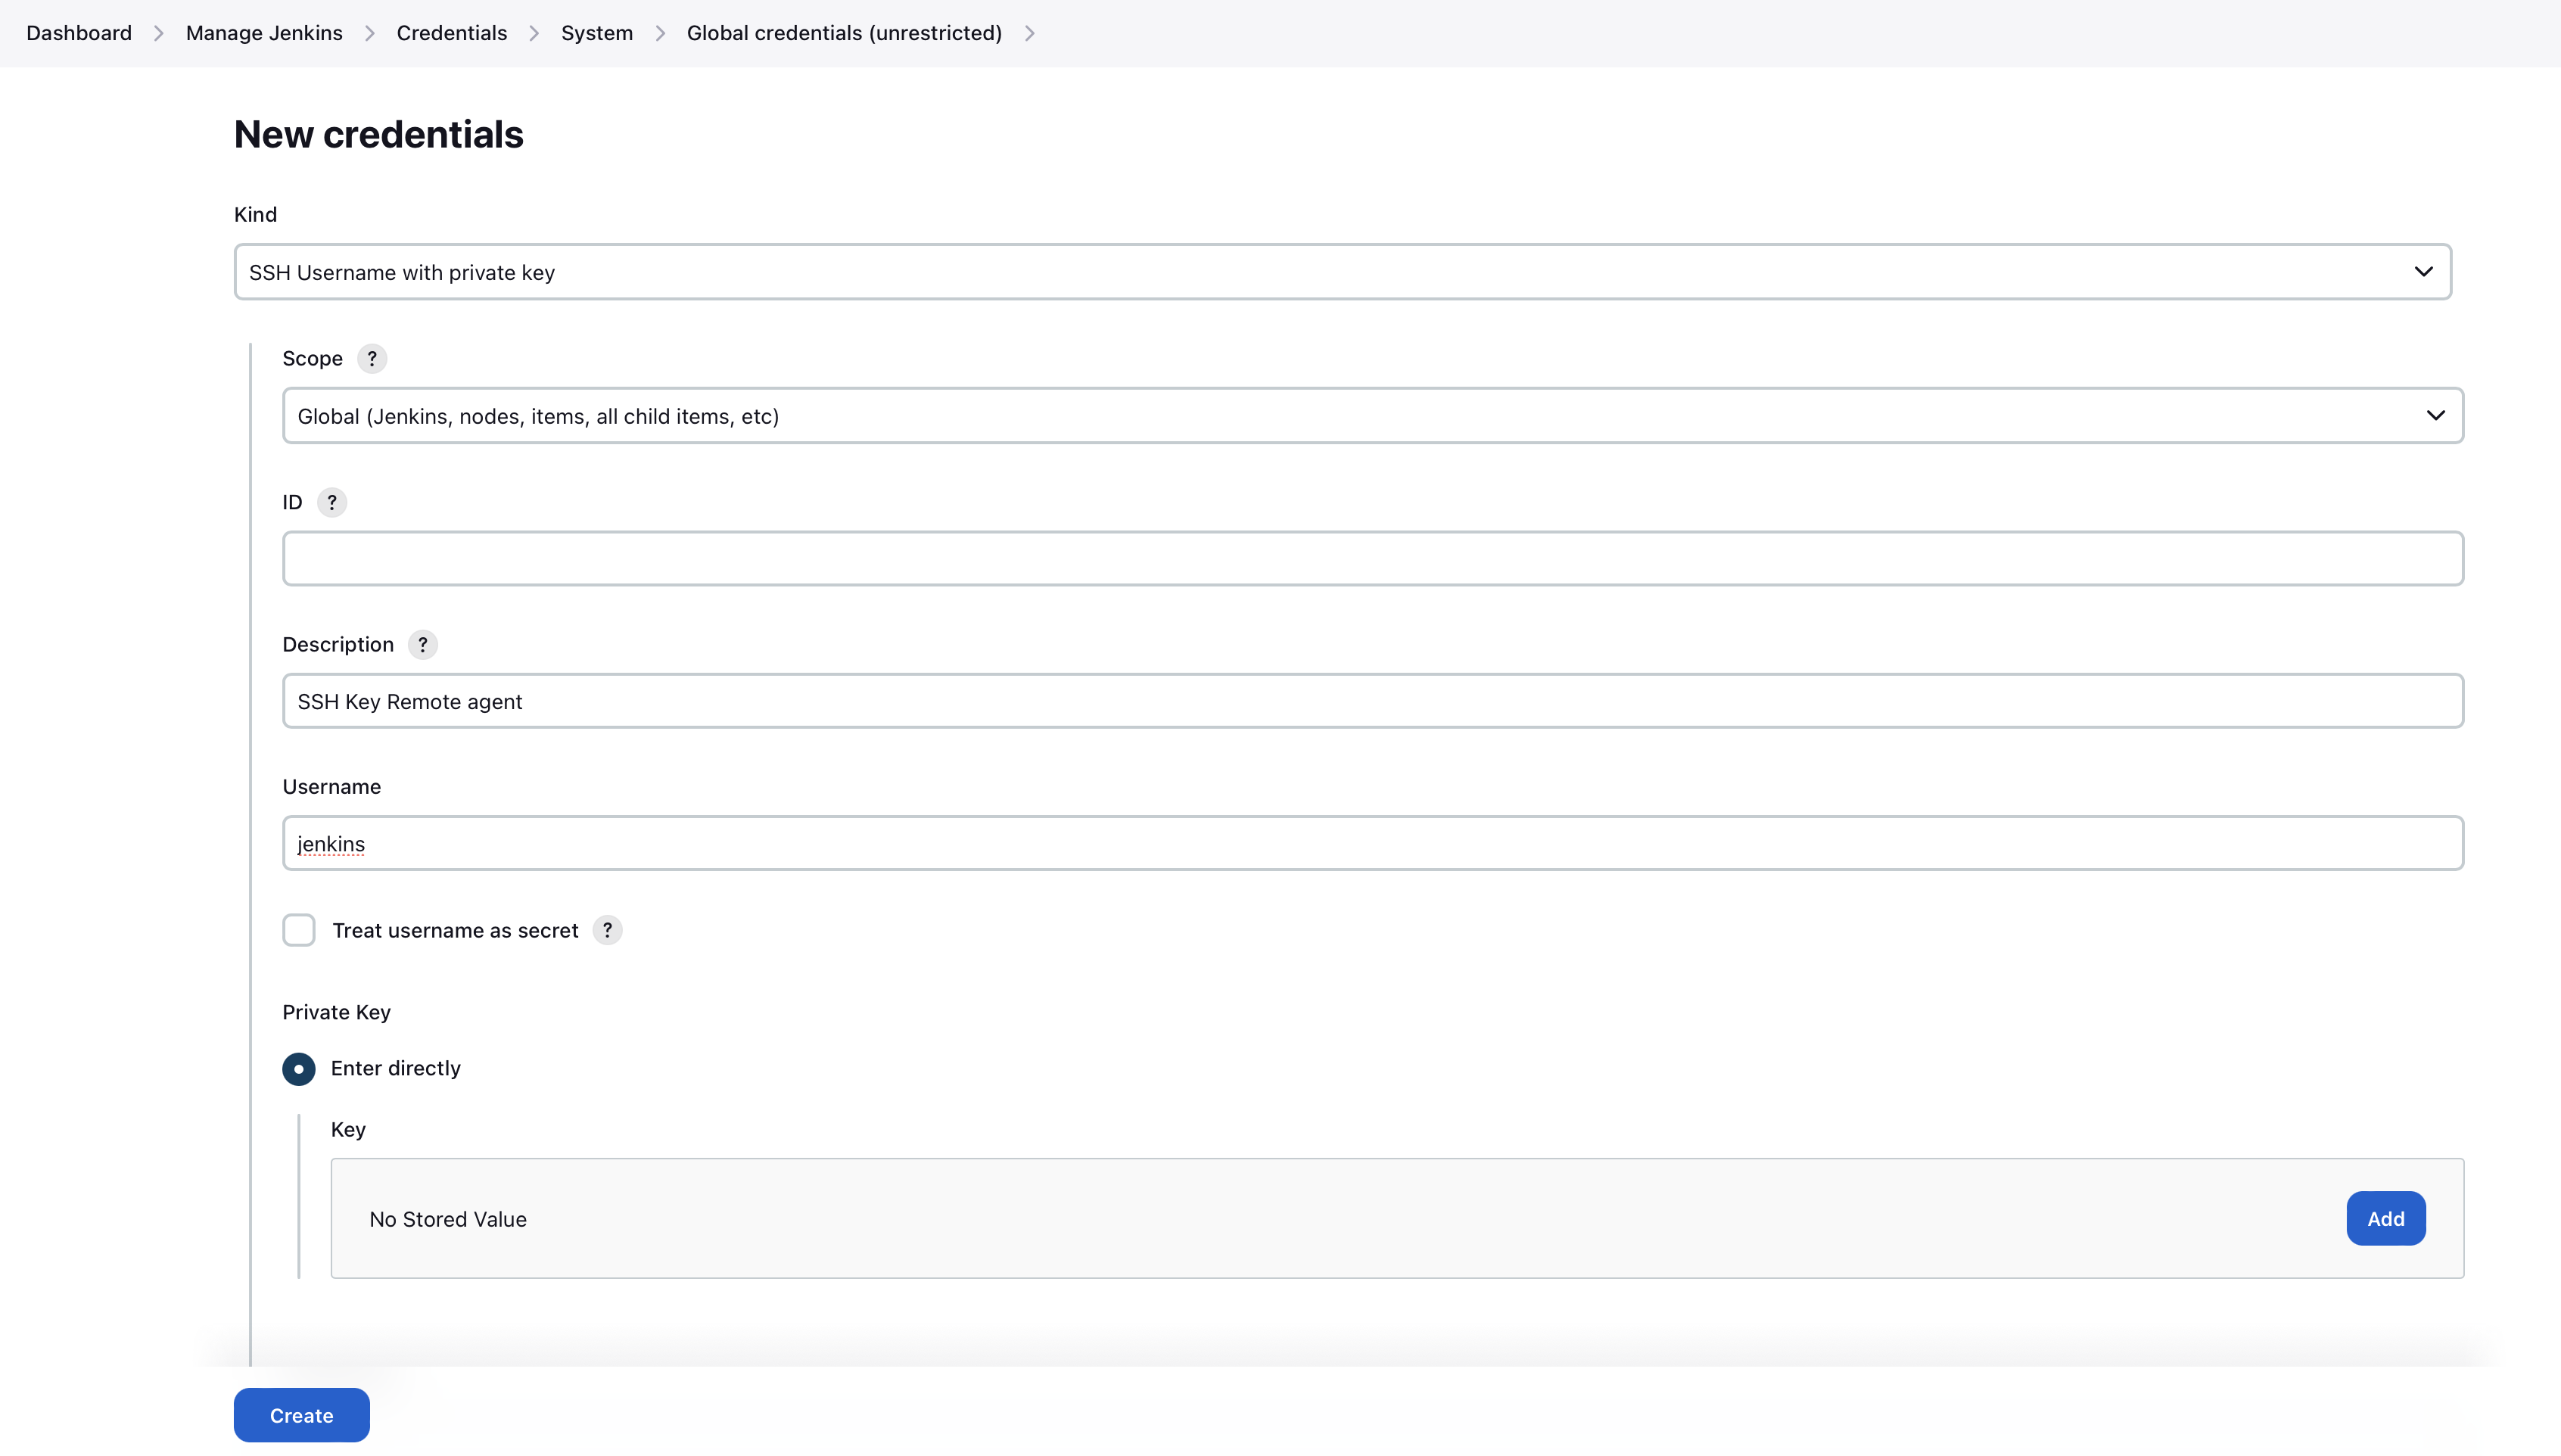This screenshot has width=2561, height=1456.
Task: Click the Add button for private key
Action: click(x=2385, y=1218)
